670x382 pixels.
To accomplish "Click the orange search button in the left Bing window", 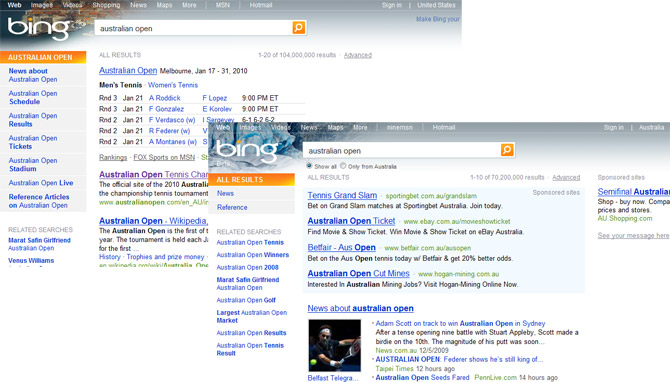I will tap(299, 28).
